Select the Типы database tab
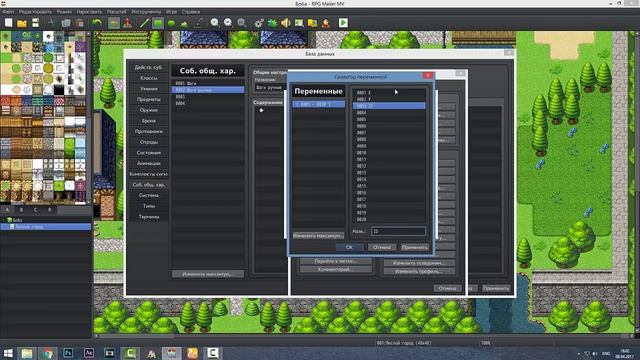640x360 pixels. [x=149, y=206]
